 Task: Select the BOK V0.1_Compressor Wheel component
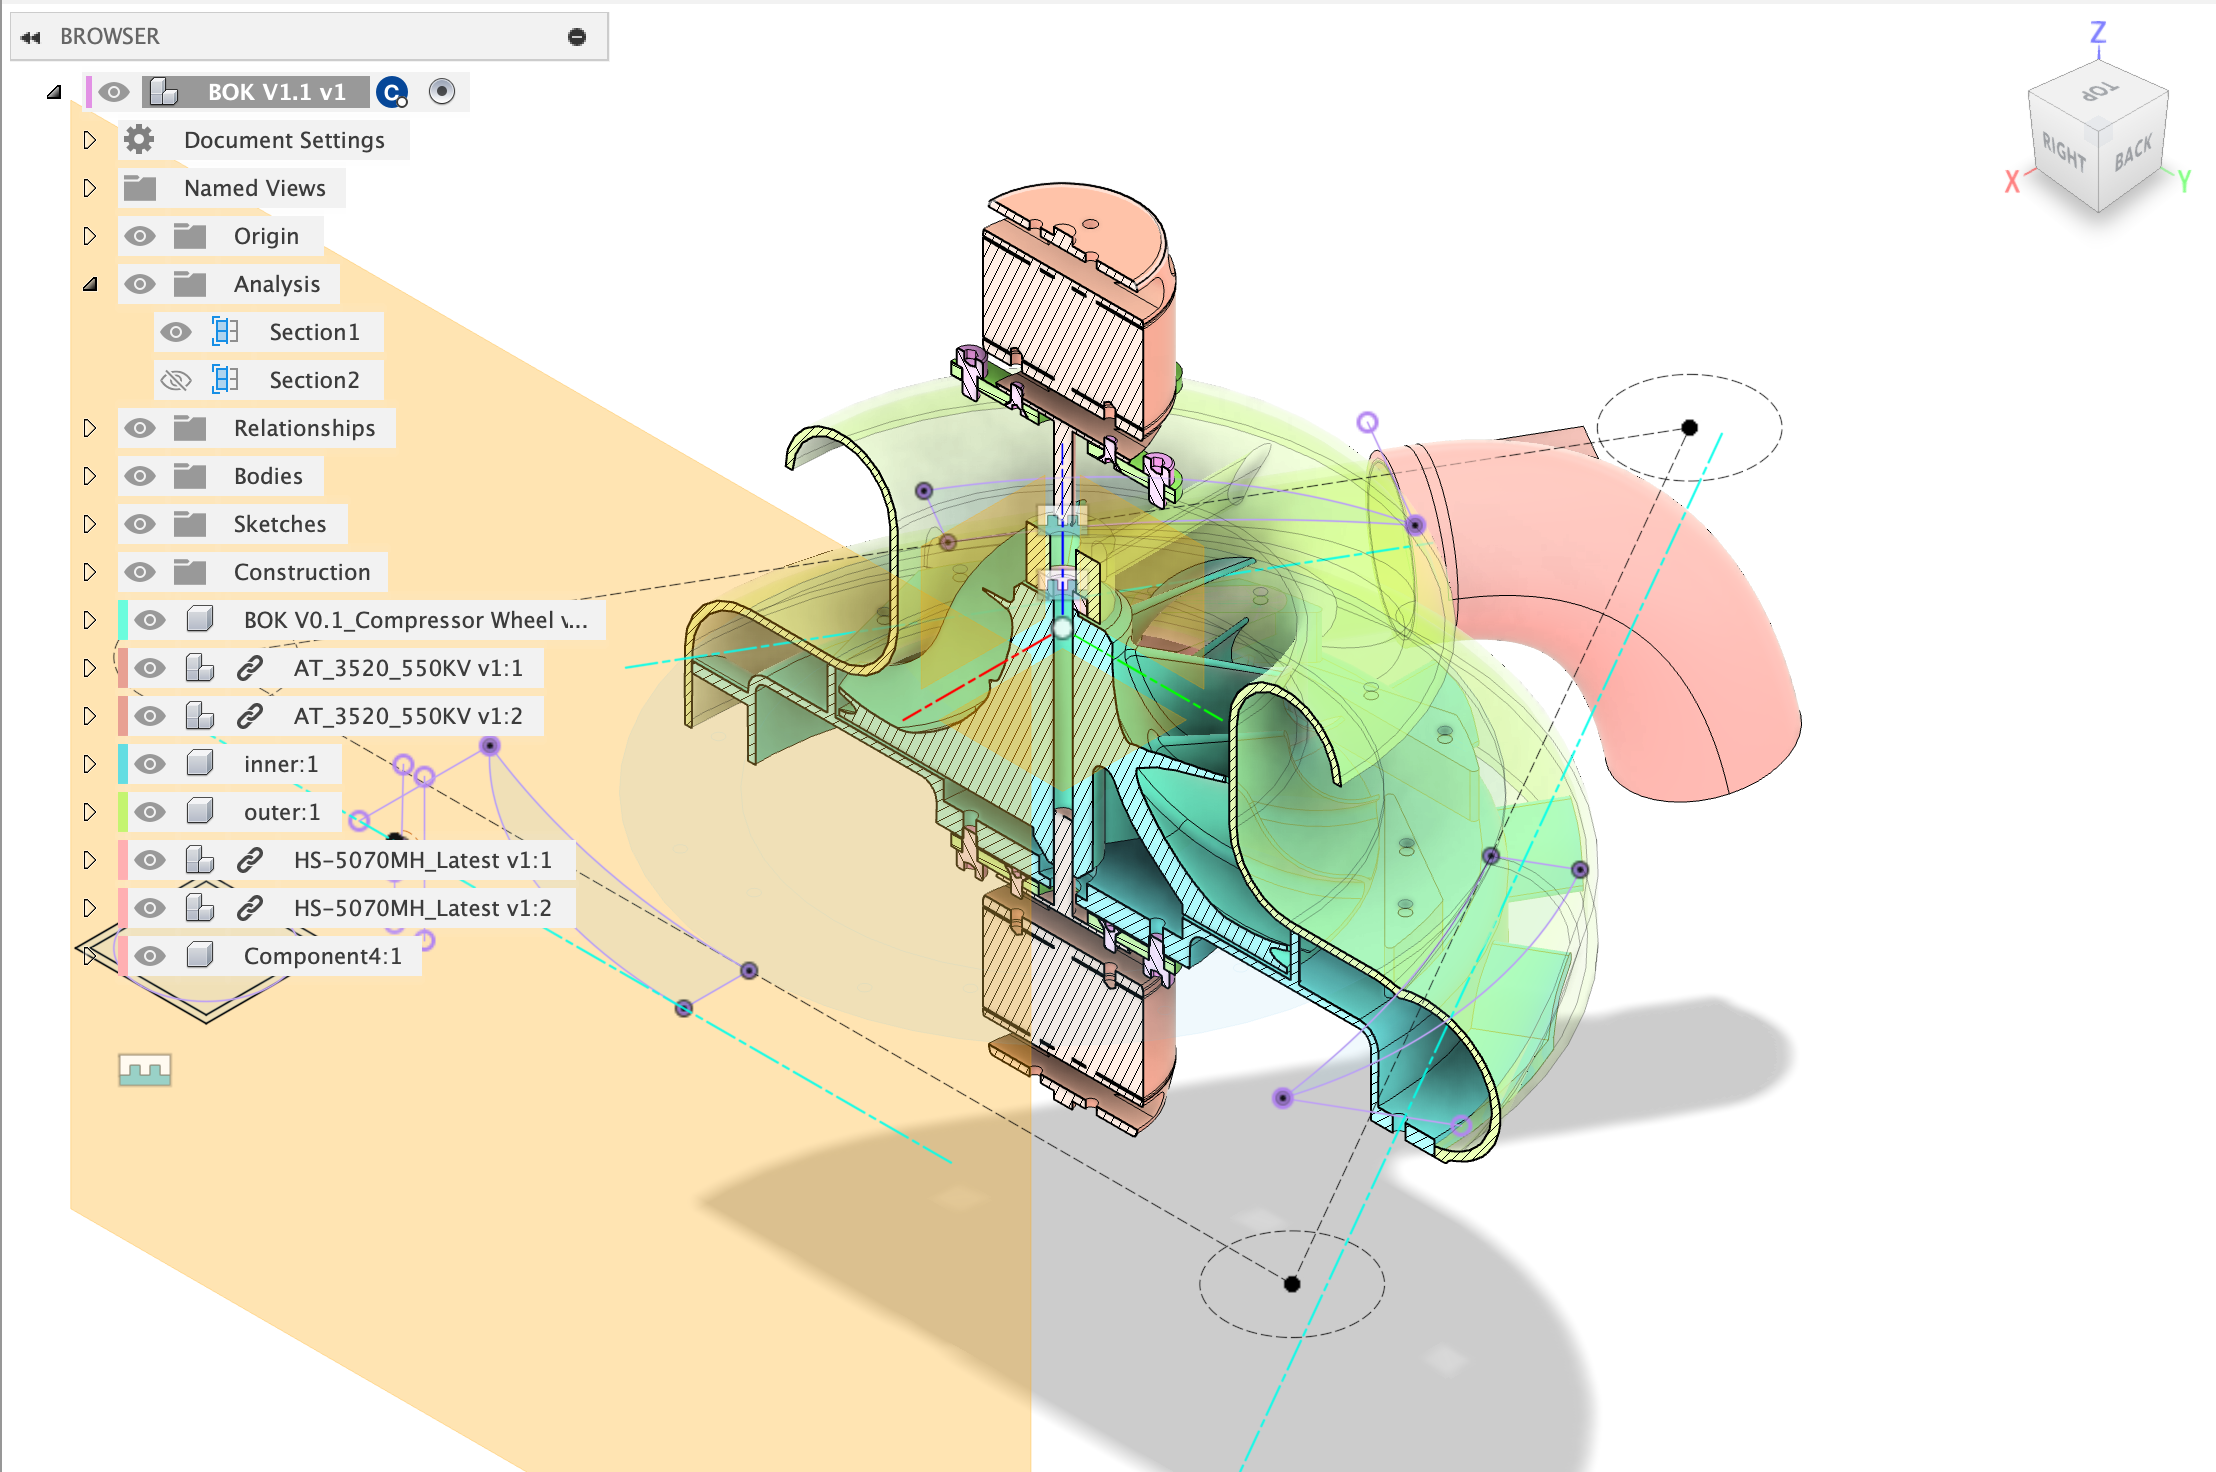point(414,620)
